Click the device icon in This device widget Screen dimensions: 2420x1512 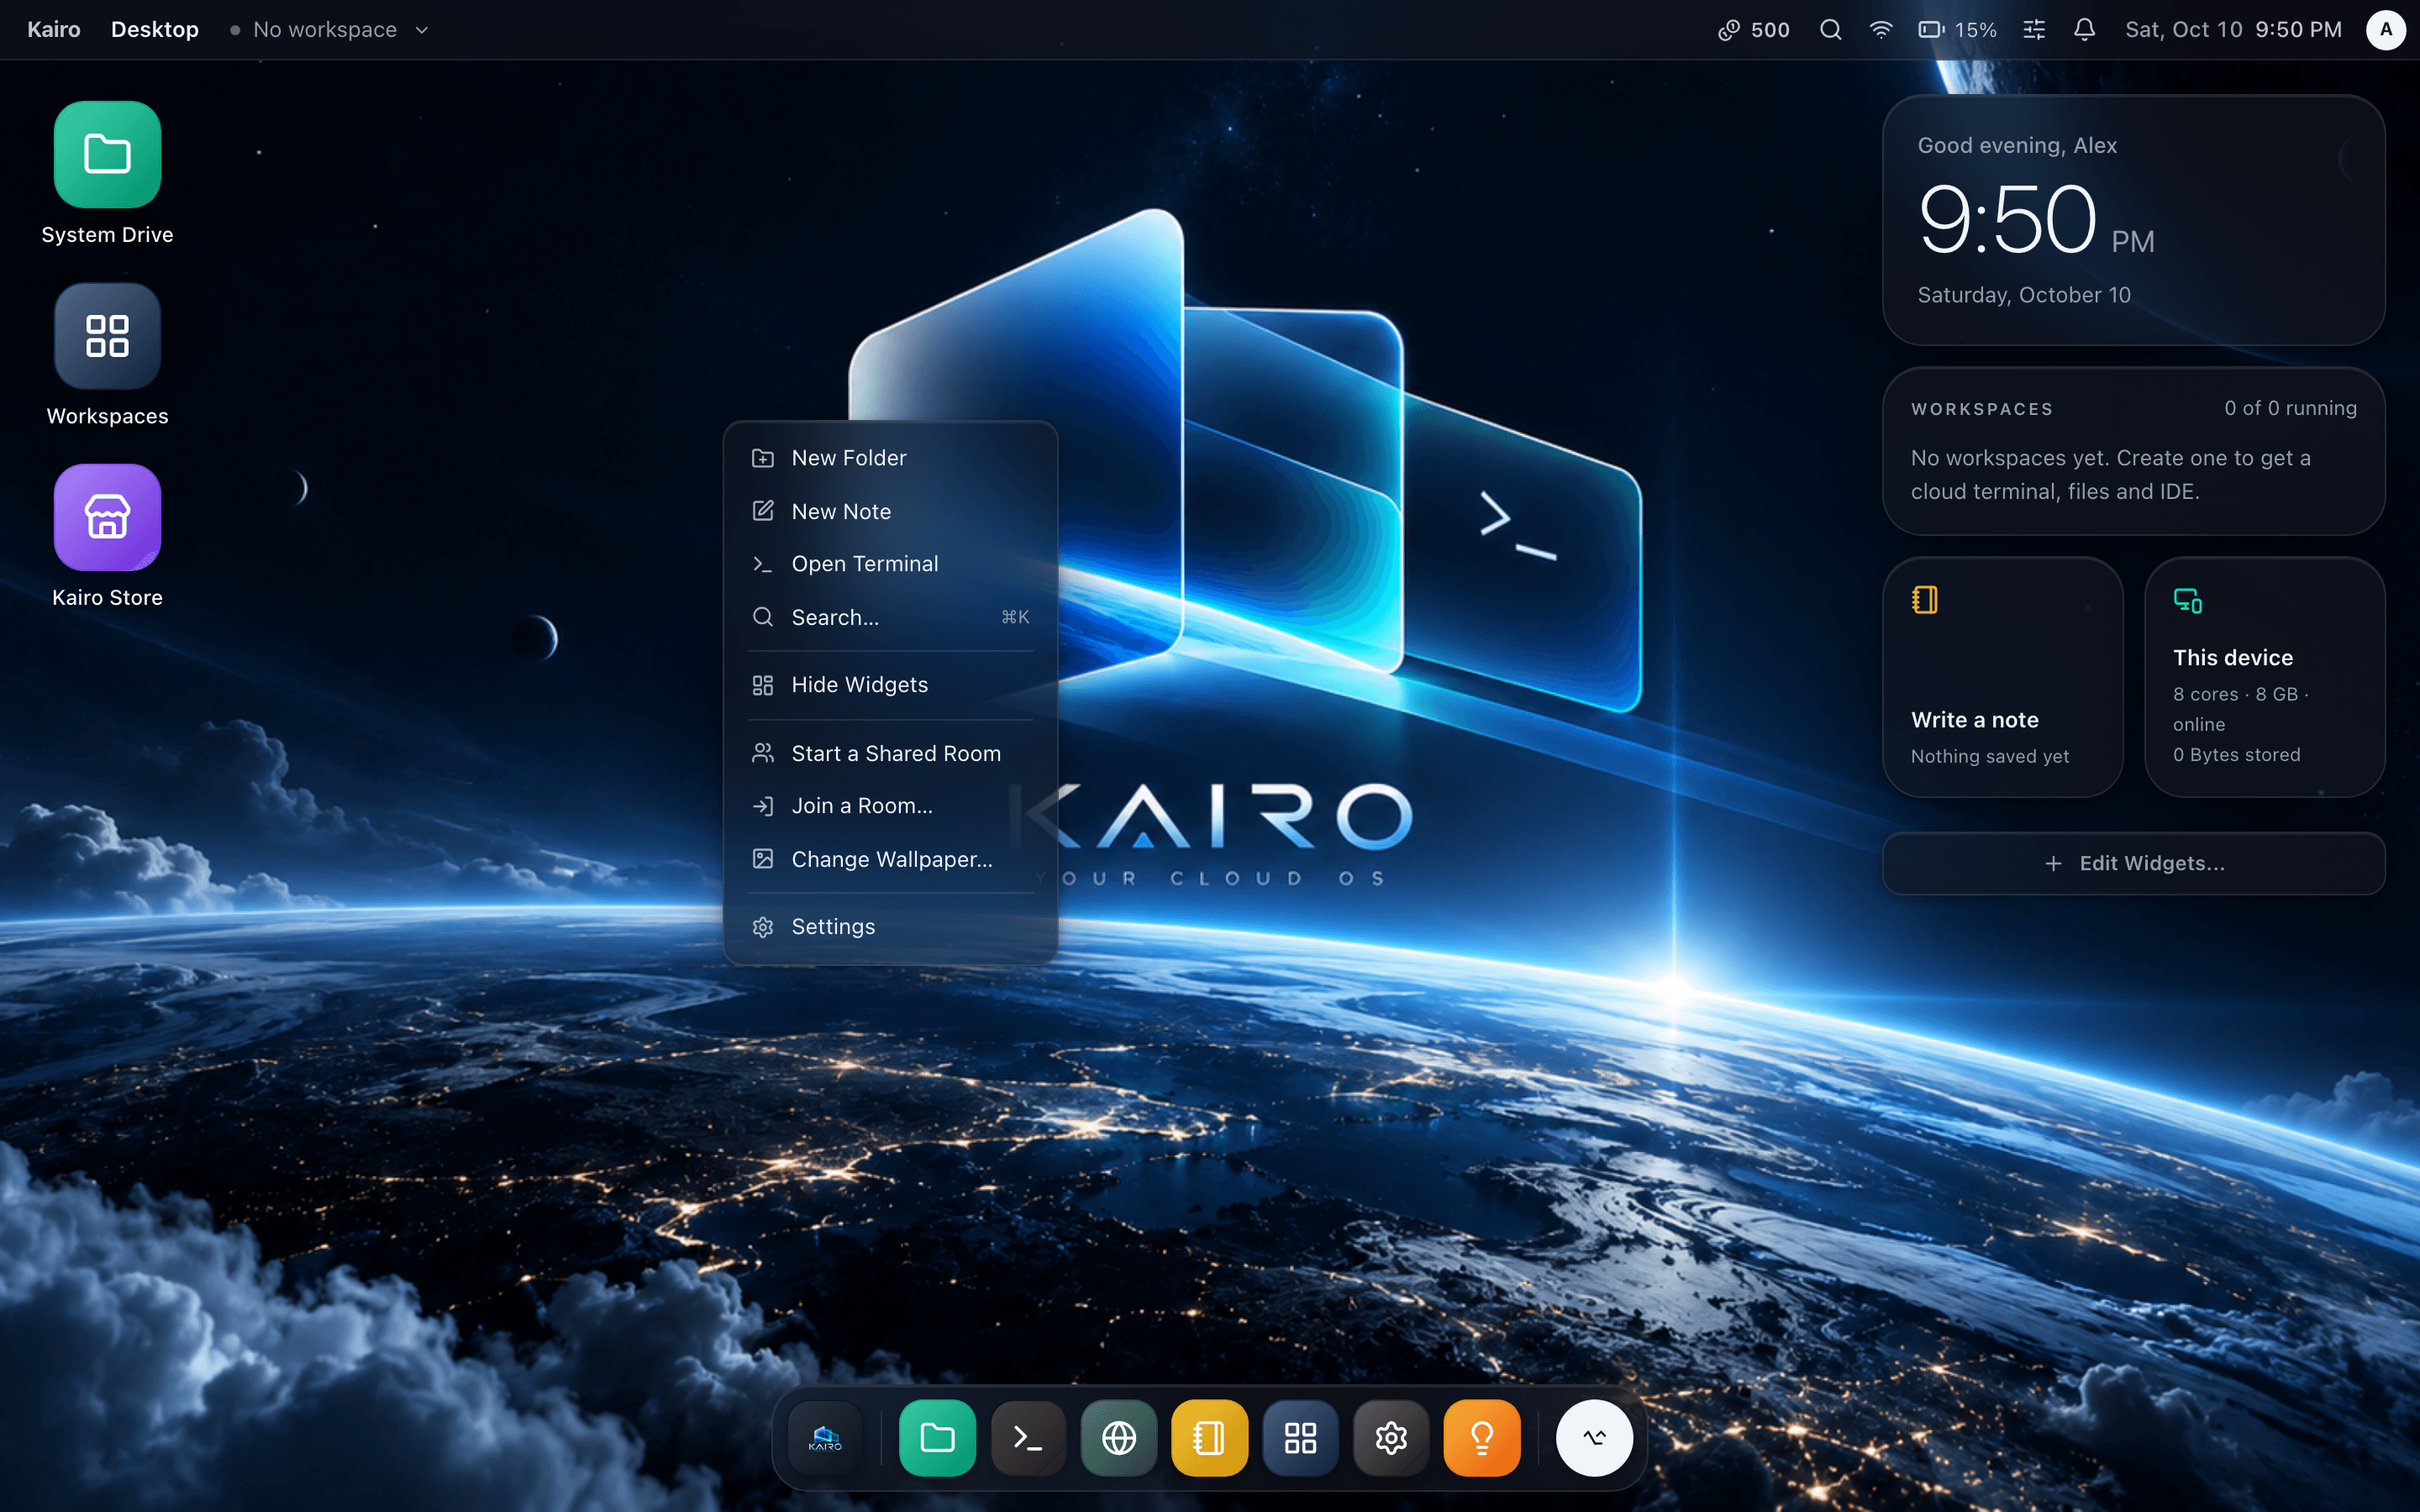pos(2187,600)
